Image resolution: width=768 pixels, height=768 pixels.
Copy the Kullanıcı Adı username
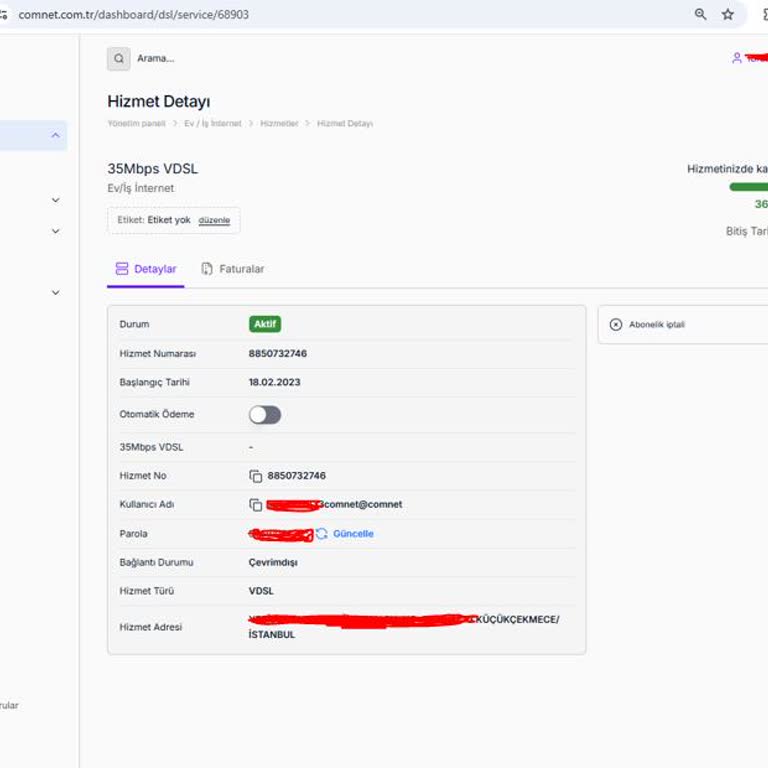pyautogui.click(x=256, y=505)
